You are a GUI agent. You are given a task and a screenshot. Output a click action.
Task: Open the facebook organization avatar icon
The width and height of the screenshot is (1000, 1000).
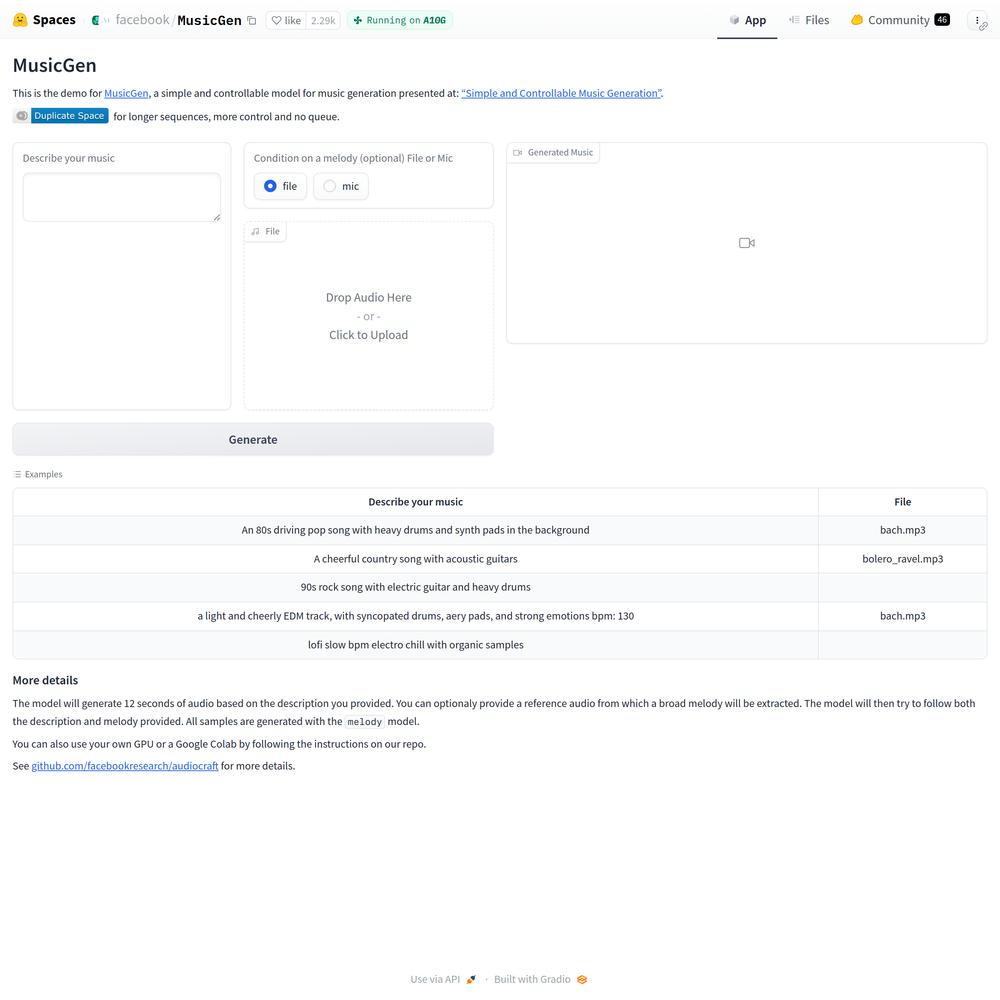[96, 20]
